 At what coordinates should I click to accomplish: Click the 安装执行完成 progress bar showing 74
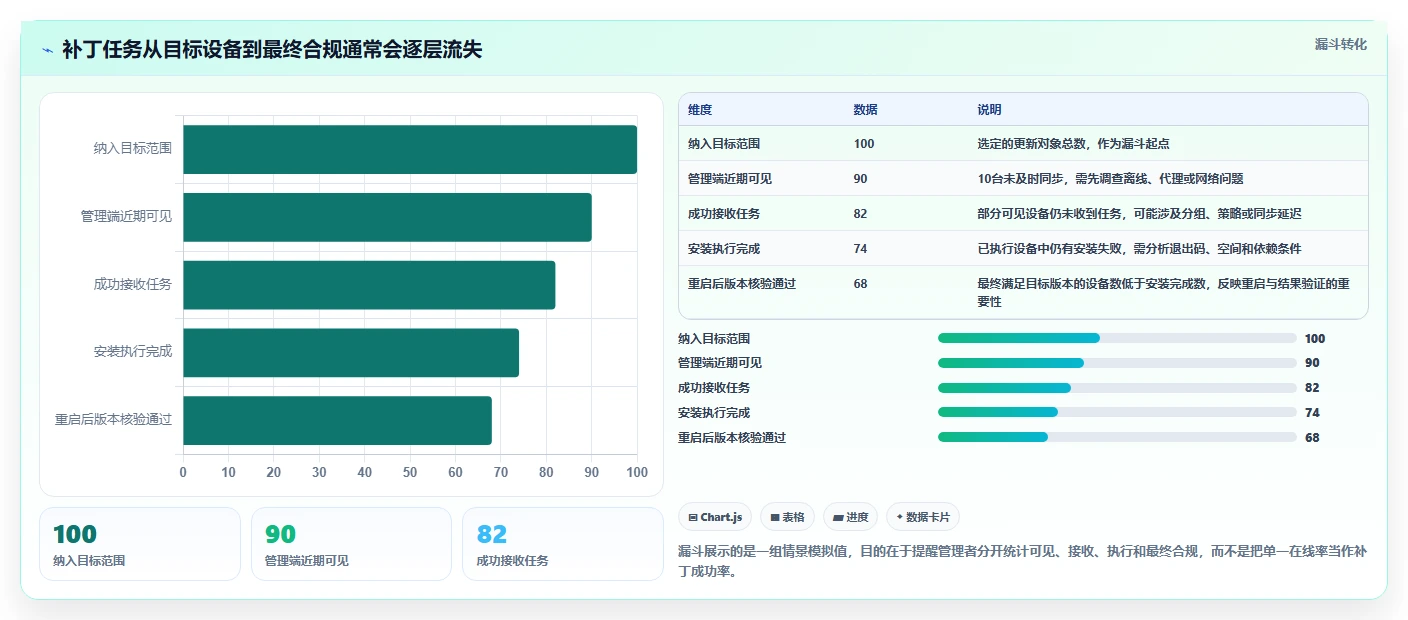pos(1117,412)
